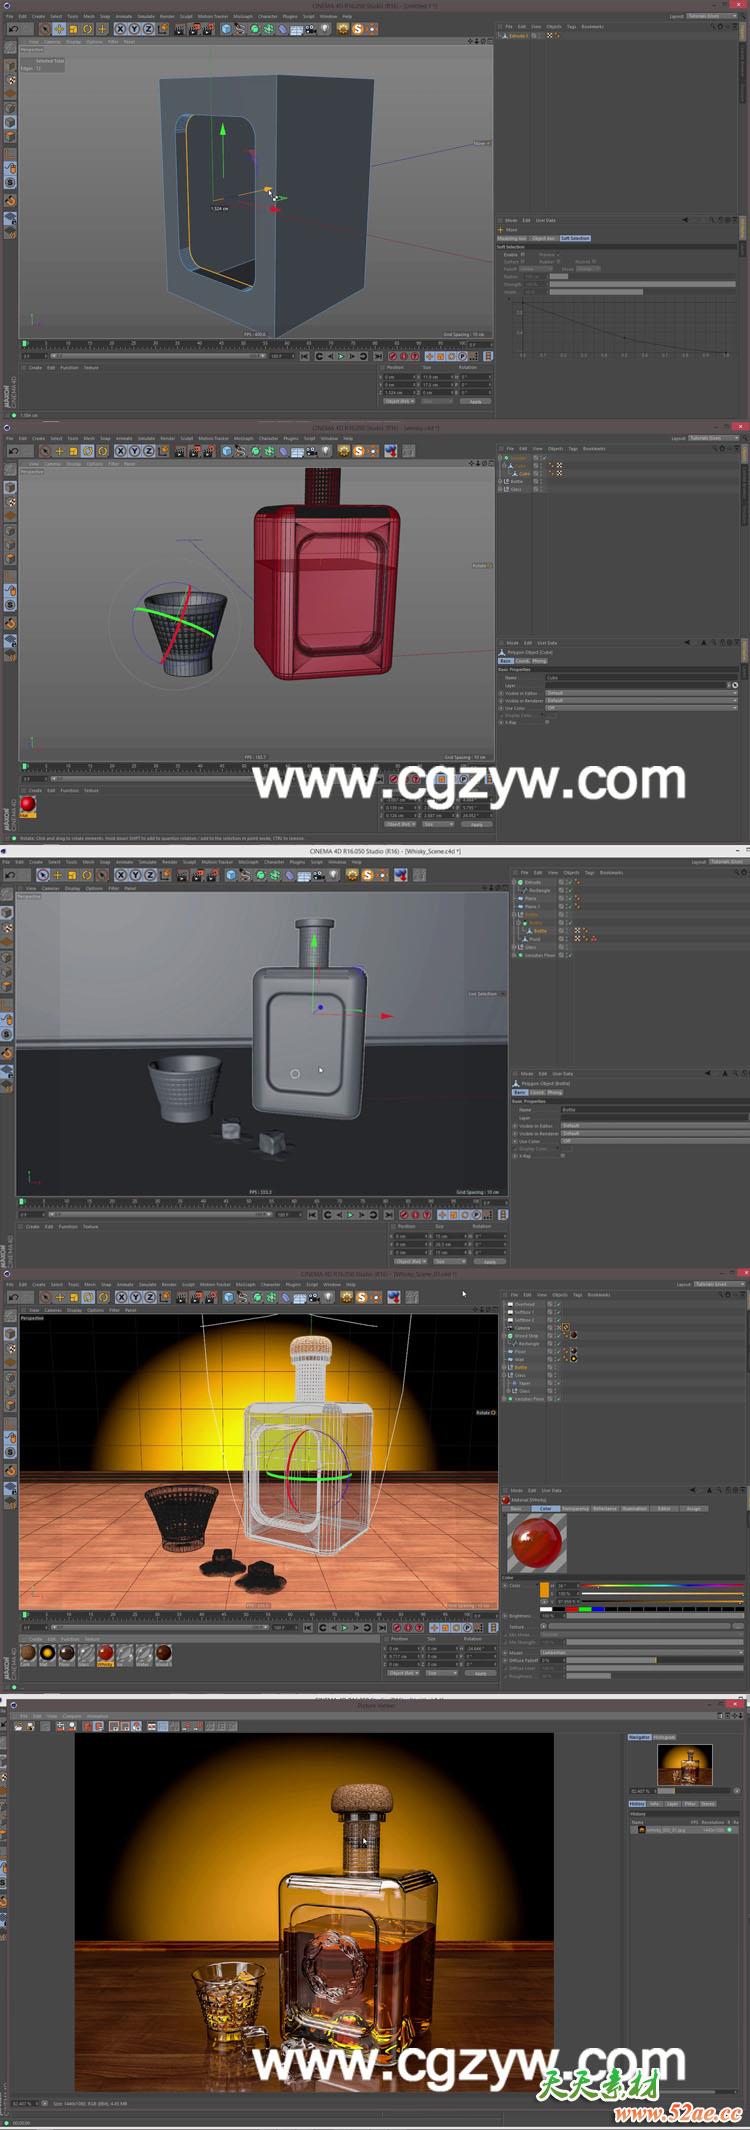Open the Model Lambertian dropdown in the Whisky material
Viewport: 750px width, 2130px height.
click(x=642, y=1653)
